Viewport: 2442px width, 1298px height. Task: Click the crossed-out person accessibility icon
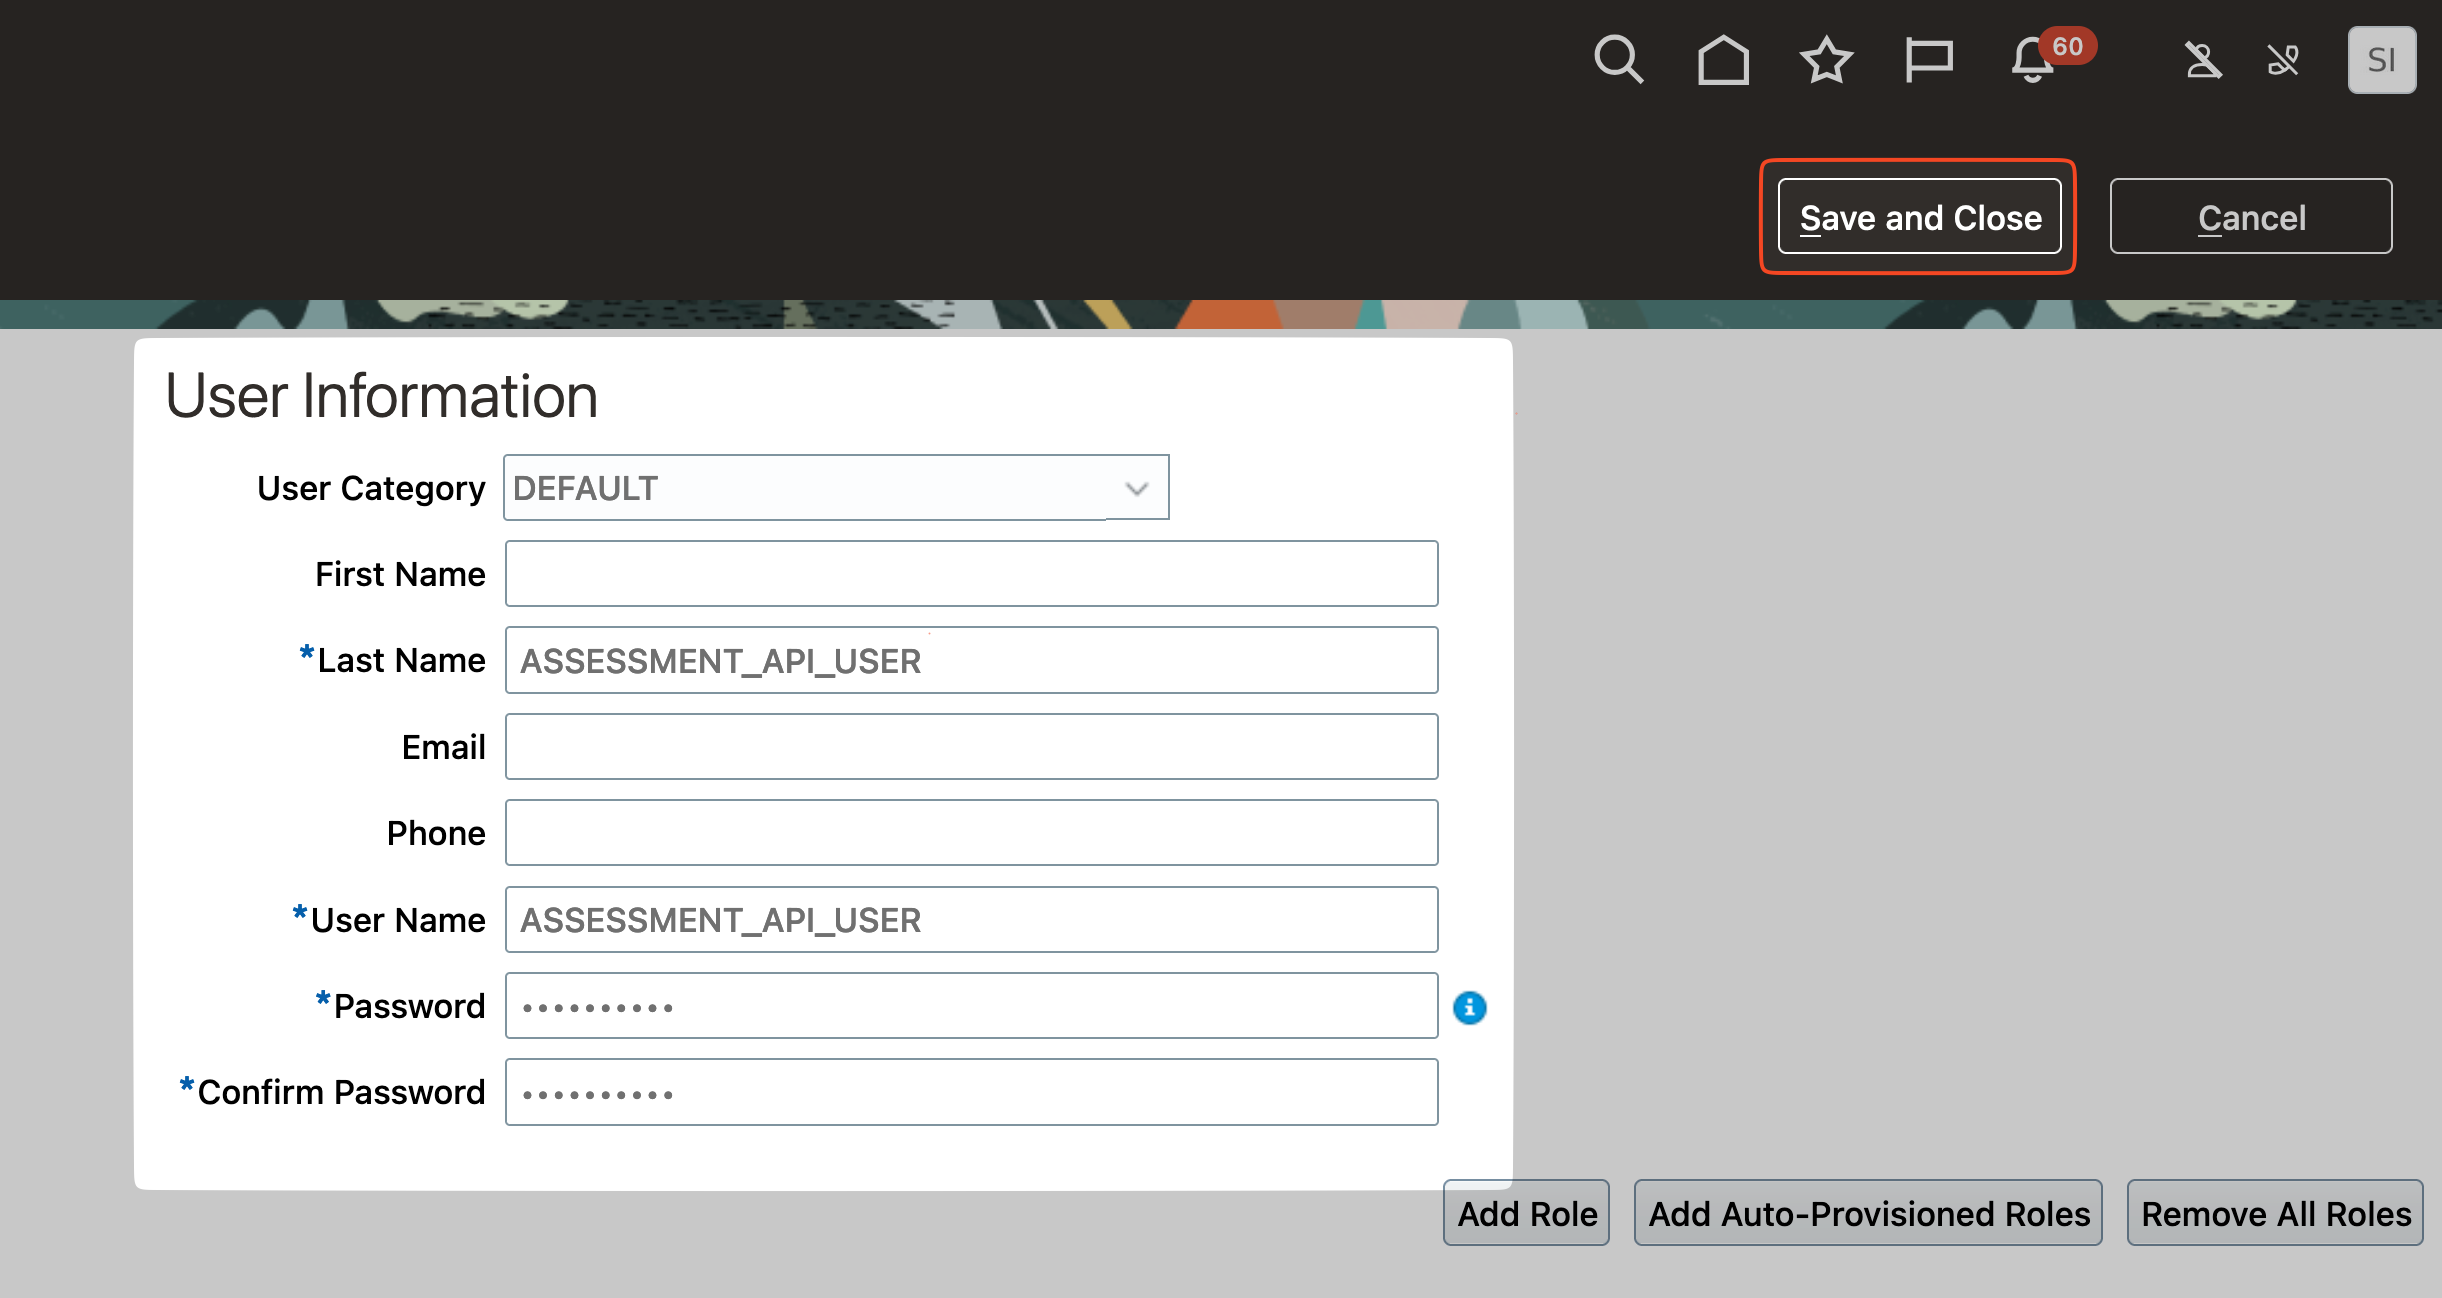[2202, 60]
